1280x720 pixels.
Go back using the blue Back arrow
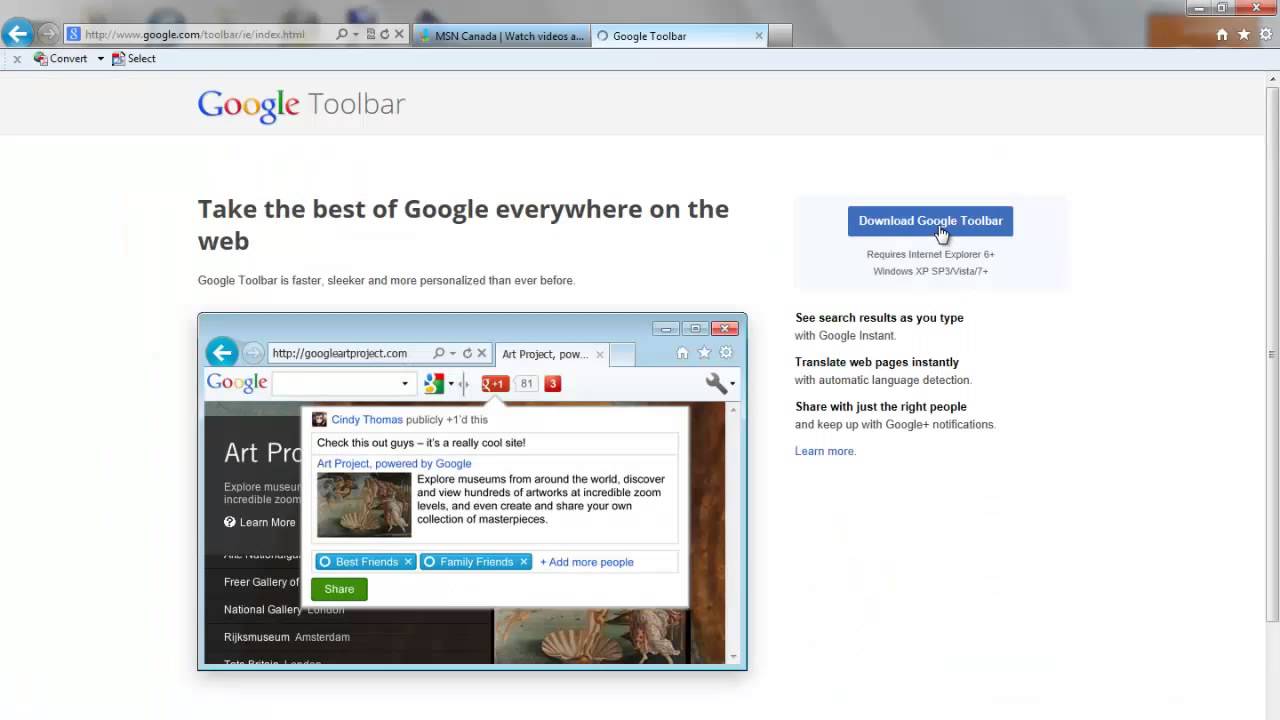tap(17, 34)
